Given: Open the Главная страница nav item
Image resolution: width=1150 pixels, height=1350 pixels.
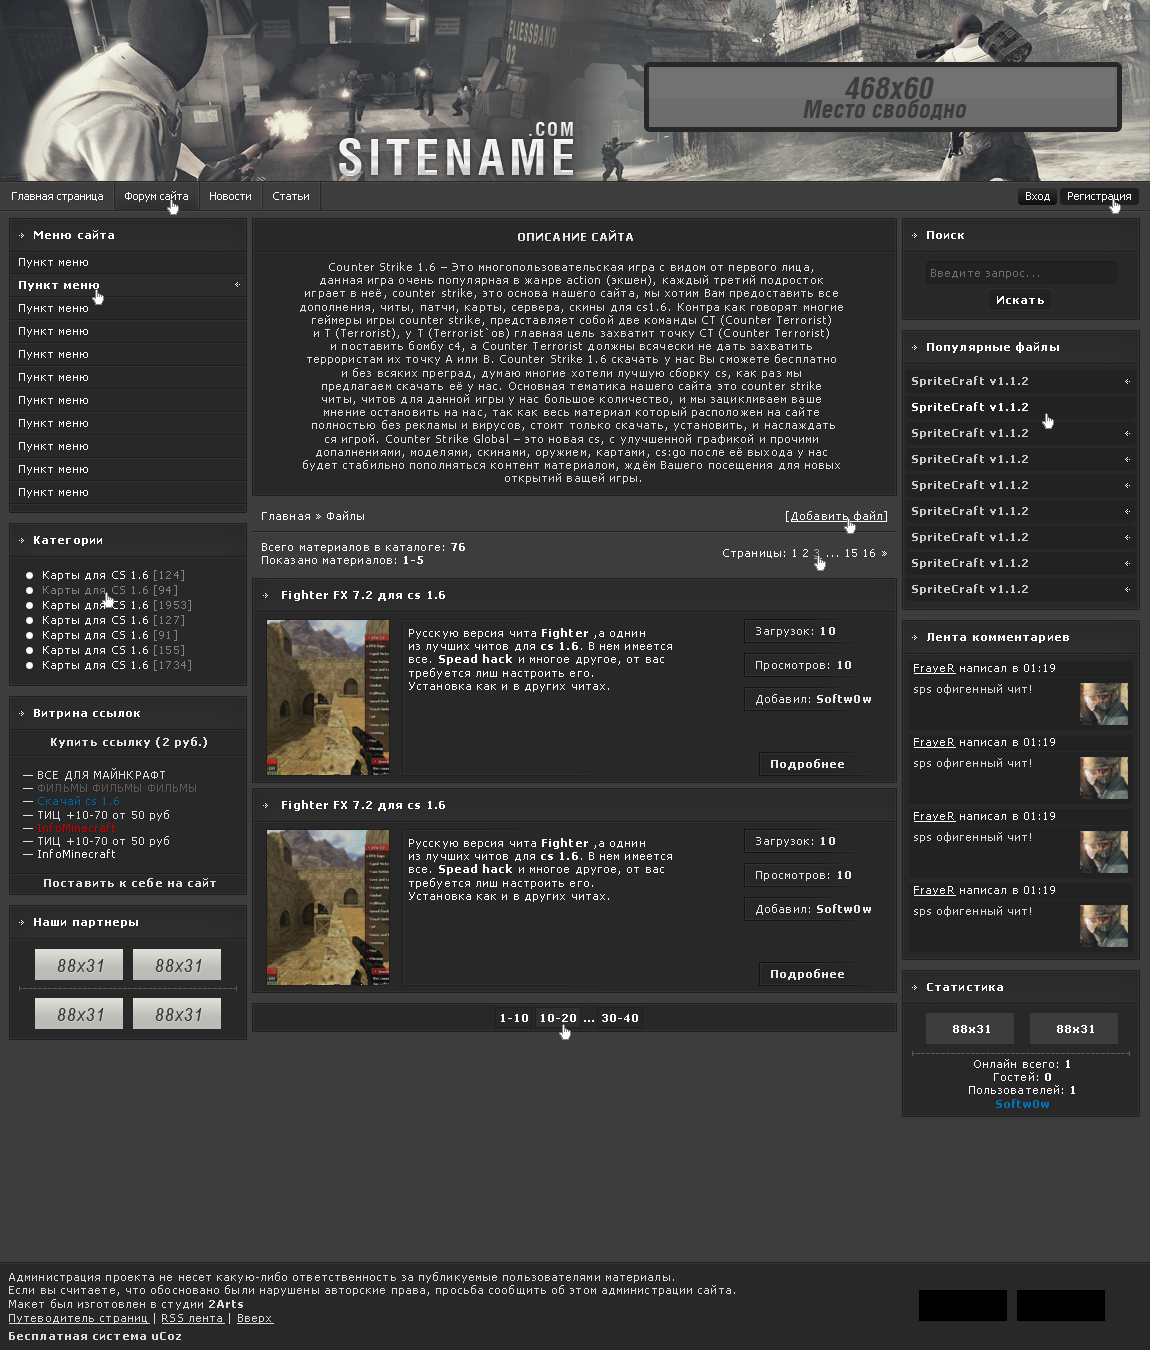Looking at the screenshot, I should click(x=57, y=196).
